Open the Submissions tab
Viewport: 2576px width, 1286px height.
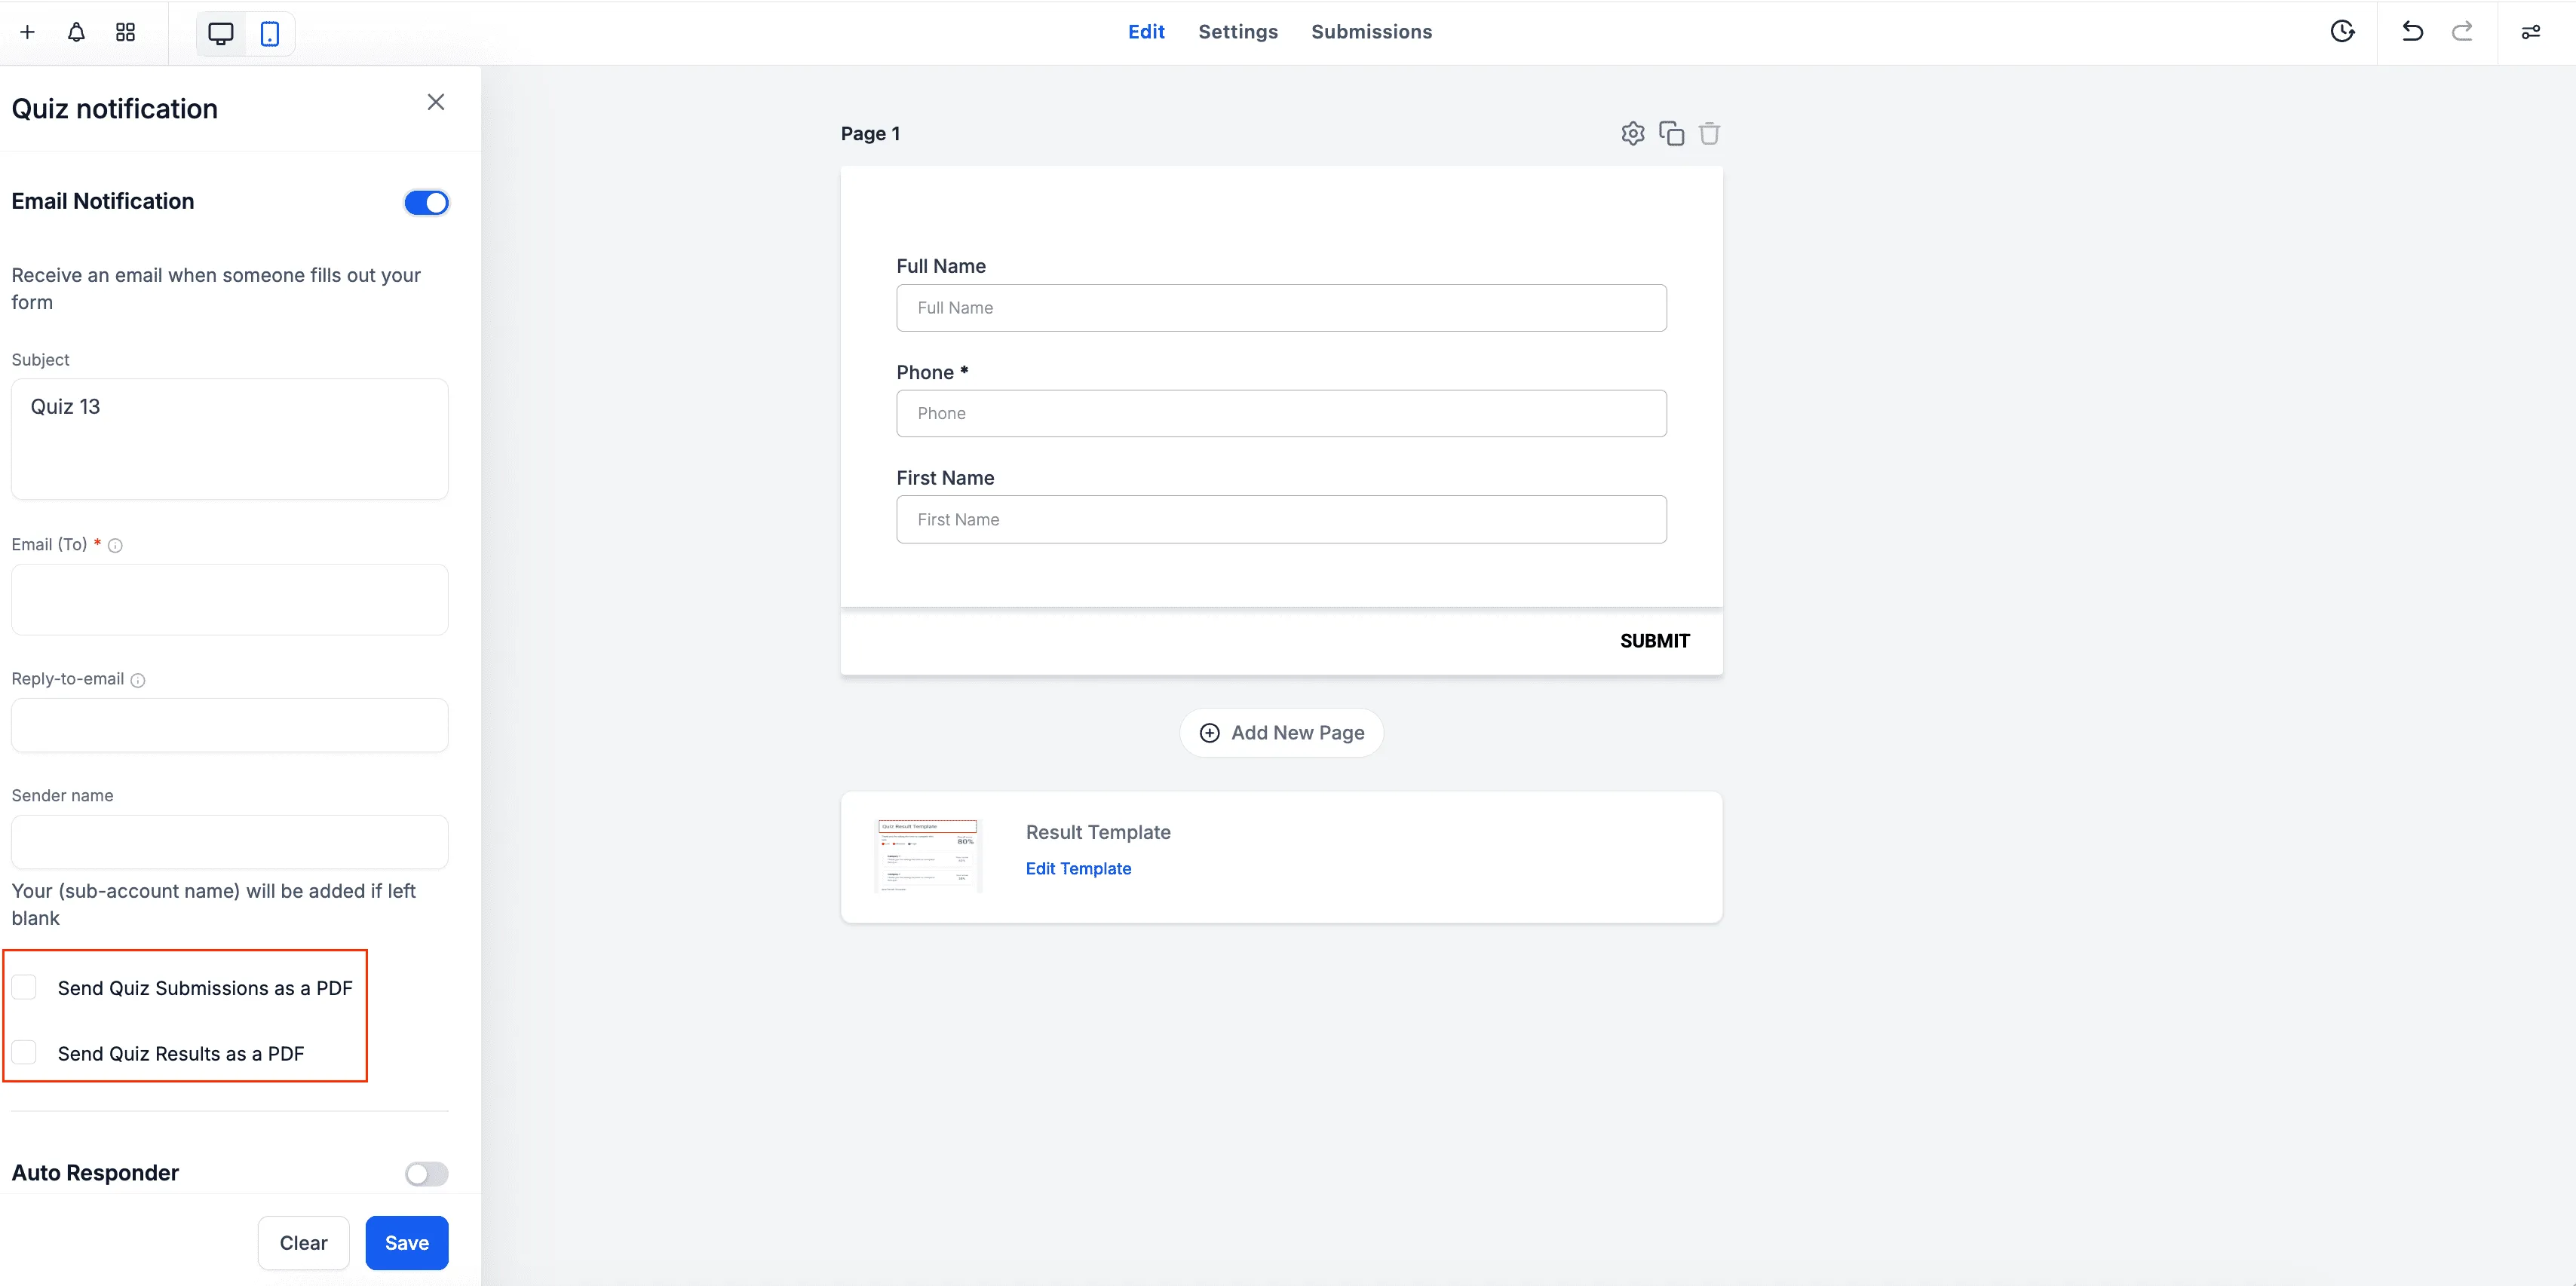(1371, 32)
